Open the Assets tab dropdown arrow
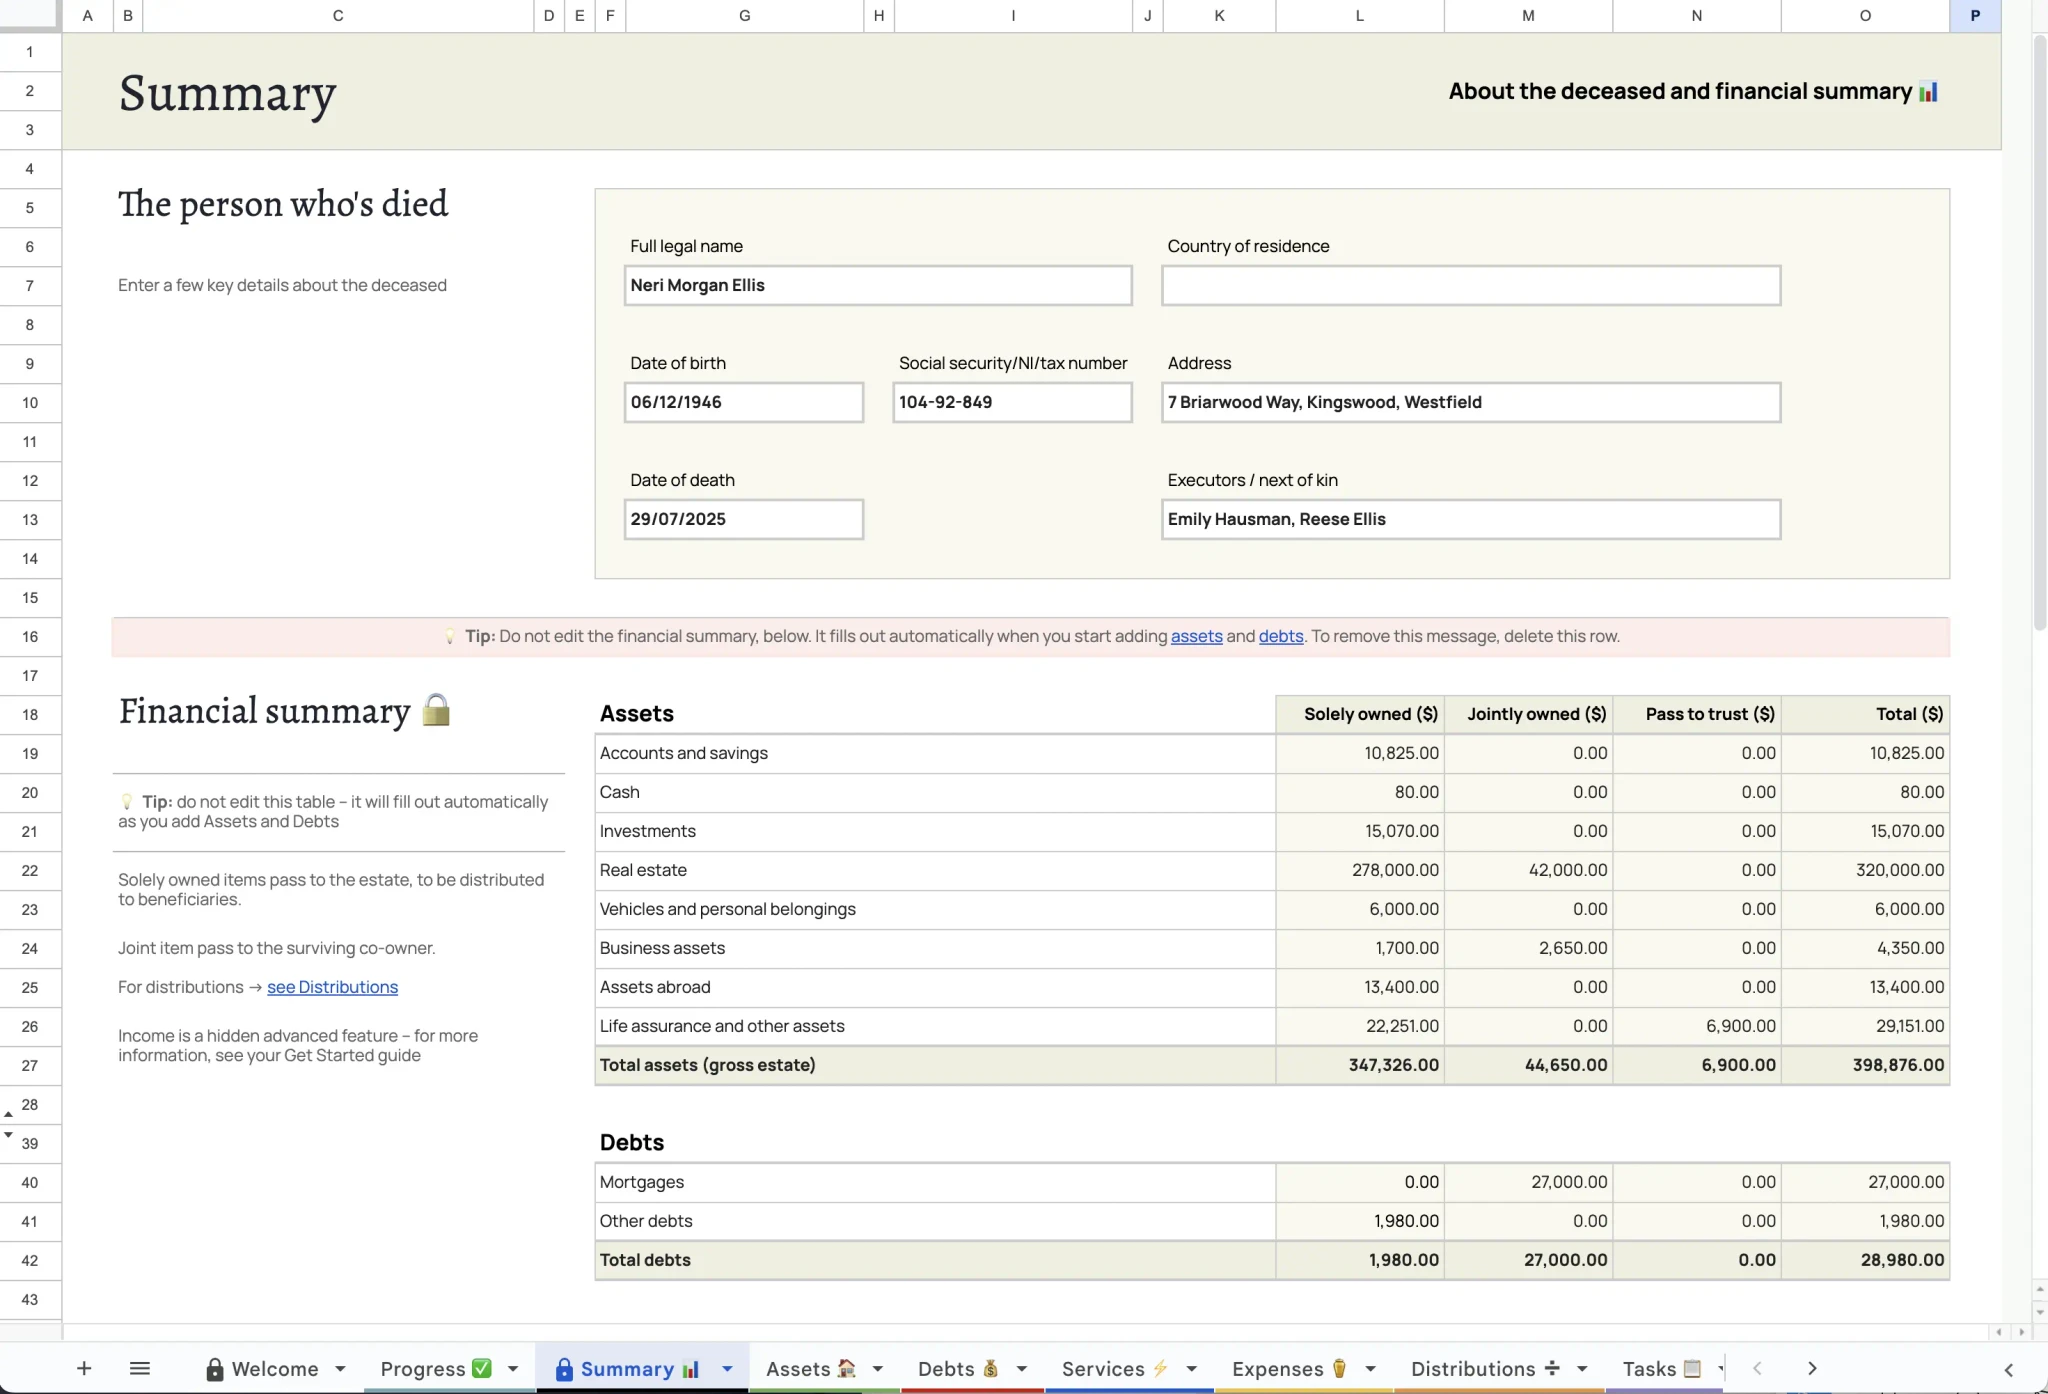 (x=877, y=1368)
